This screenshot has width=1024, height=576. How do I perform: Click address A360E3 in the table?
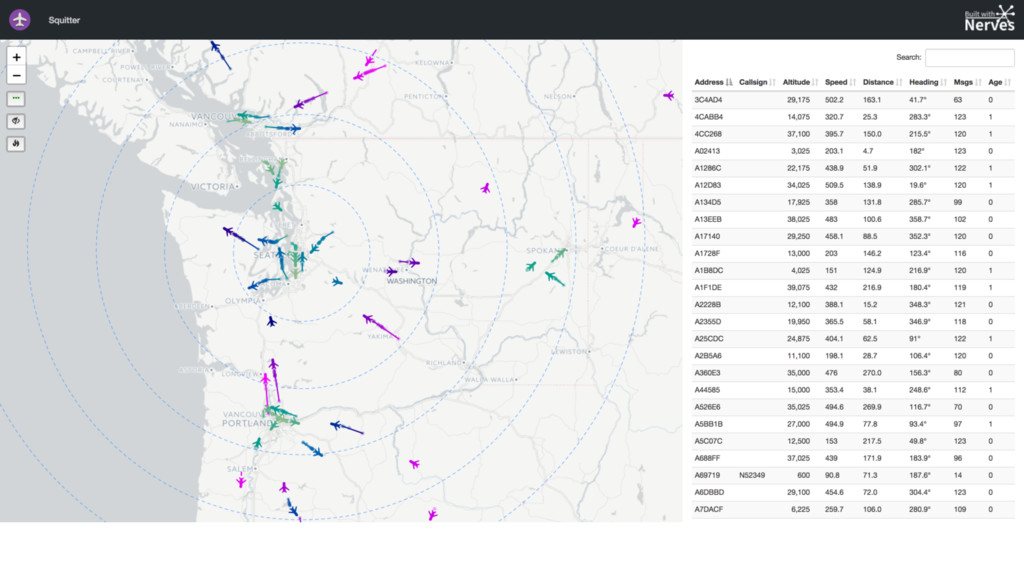pos(708,373)
